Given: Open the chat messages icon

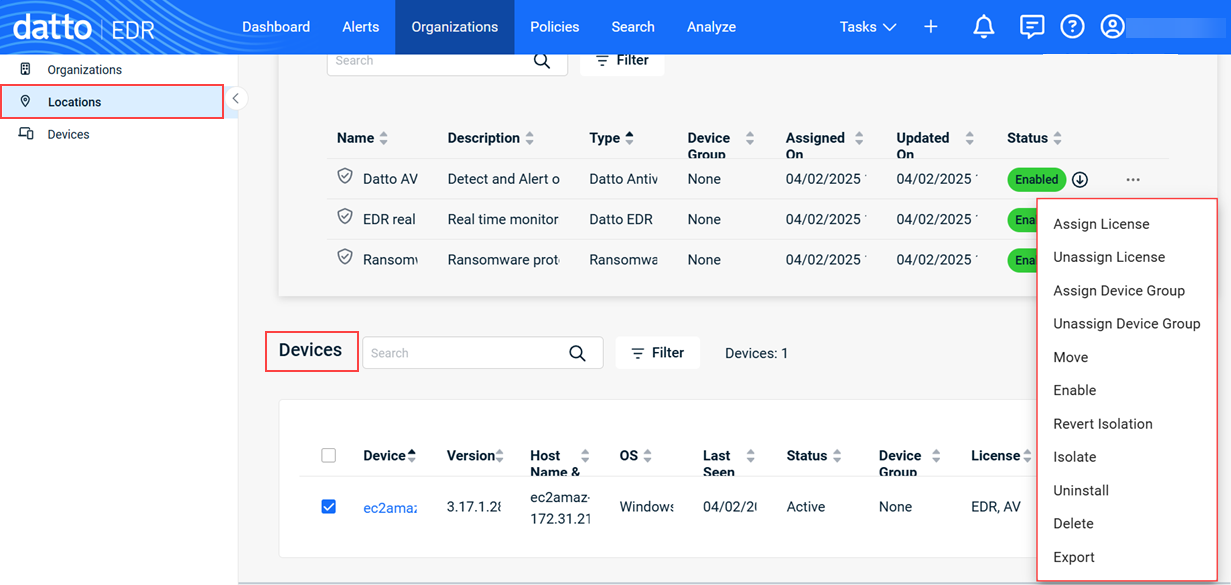Looking at the screenshot, I should point(1032,27).
